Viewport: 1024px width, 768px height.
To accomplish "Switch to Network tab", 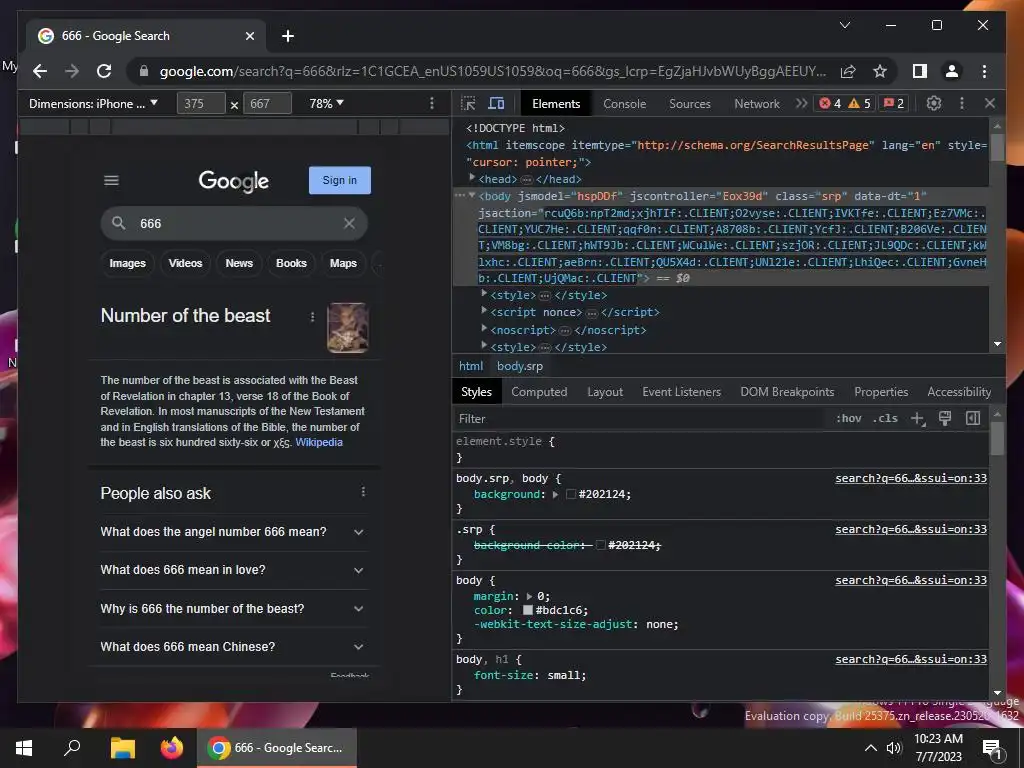I will 757,103.
